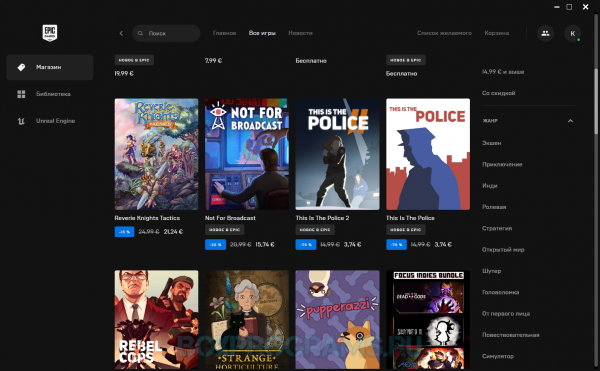This screenshot has height=371, width=600.
Task: Click the search magnifier icon
Action: [x=140, y=33]
